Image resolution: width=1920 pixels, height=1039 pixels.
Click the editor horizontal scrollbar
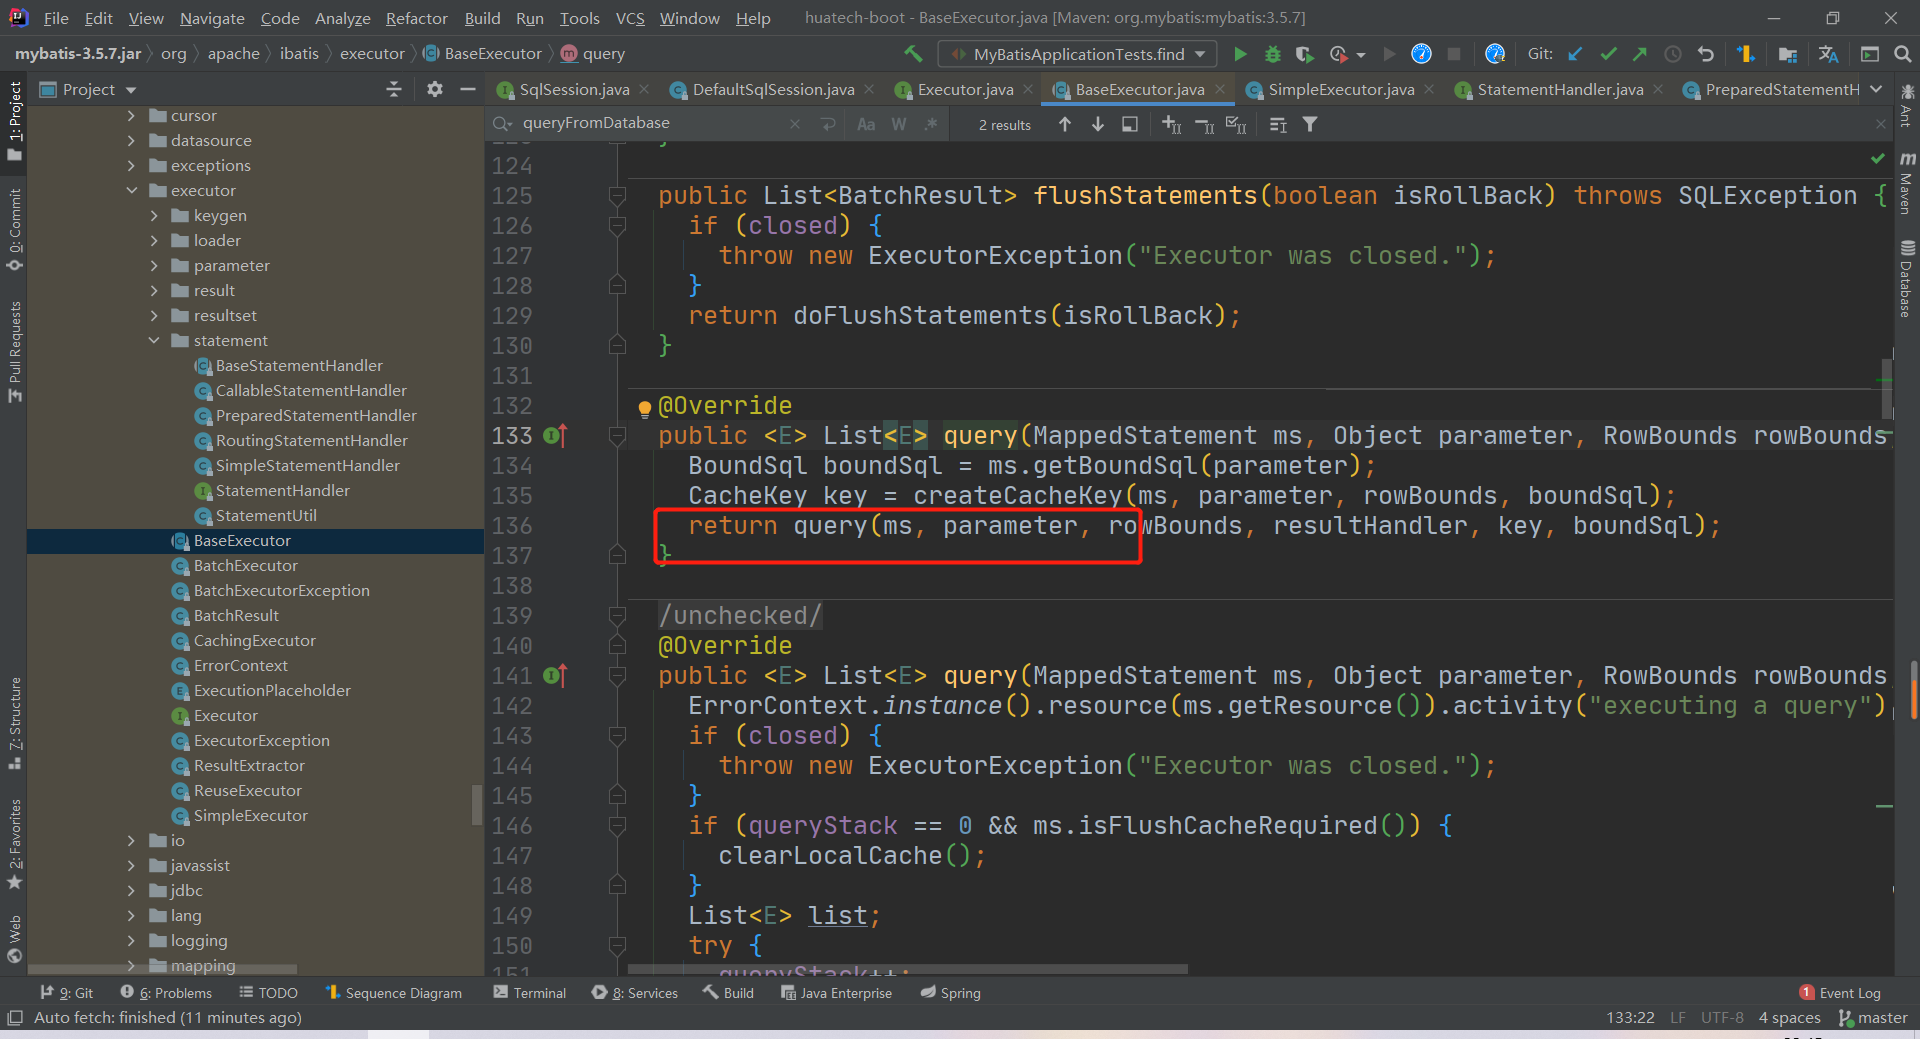[907, 969]
